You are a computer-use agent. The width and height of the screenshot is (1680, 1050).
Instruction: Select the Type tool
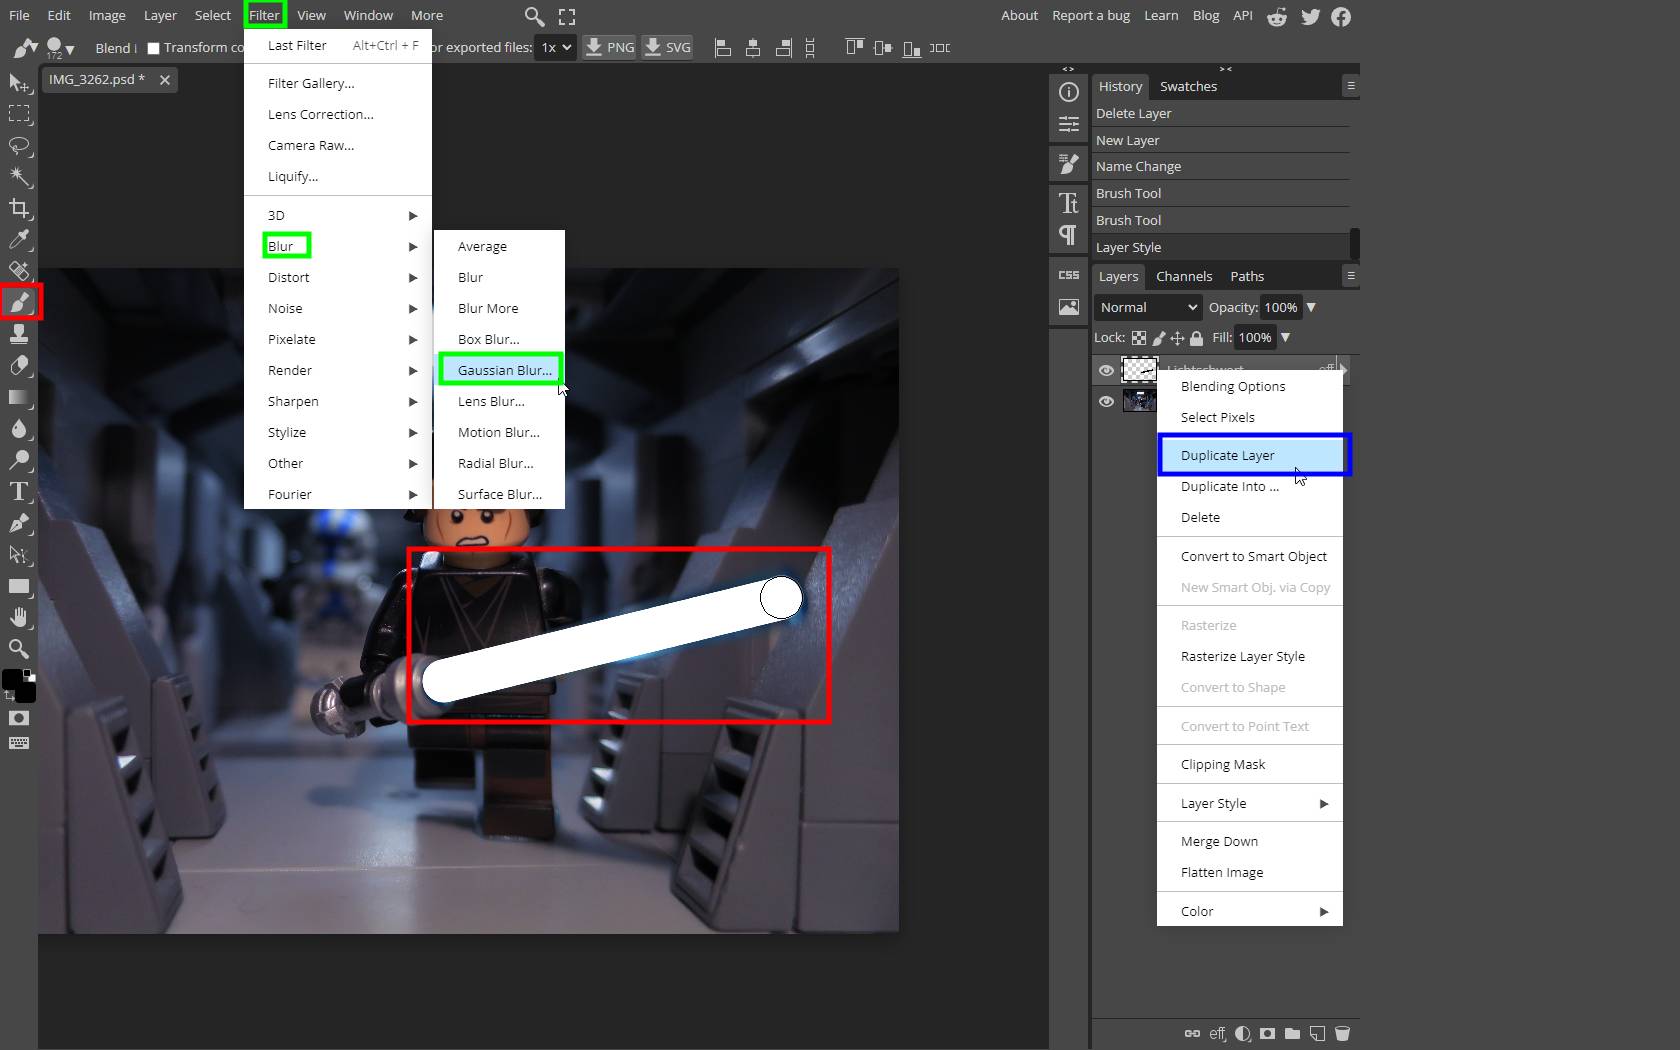tap(19, 491)
